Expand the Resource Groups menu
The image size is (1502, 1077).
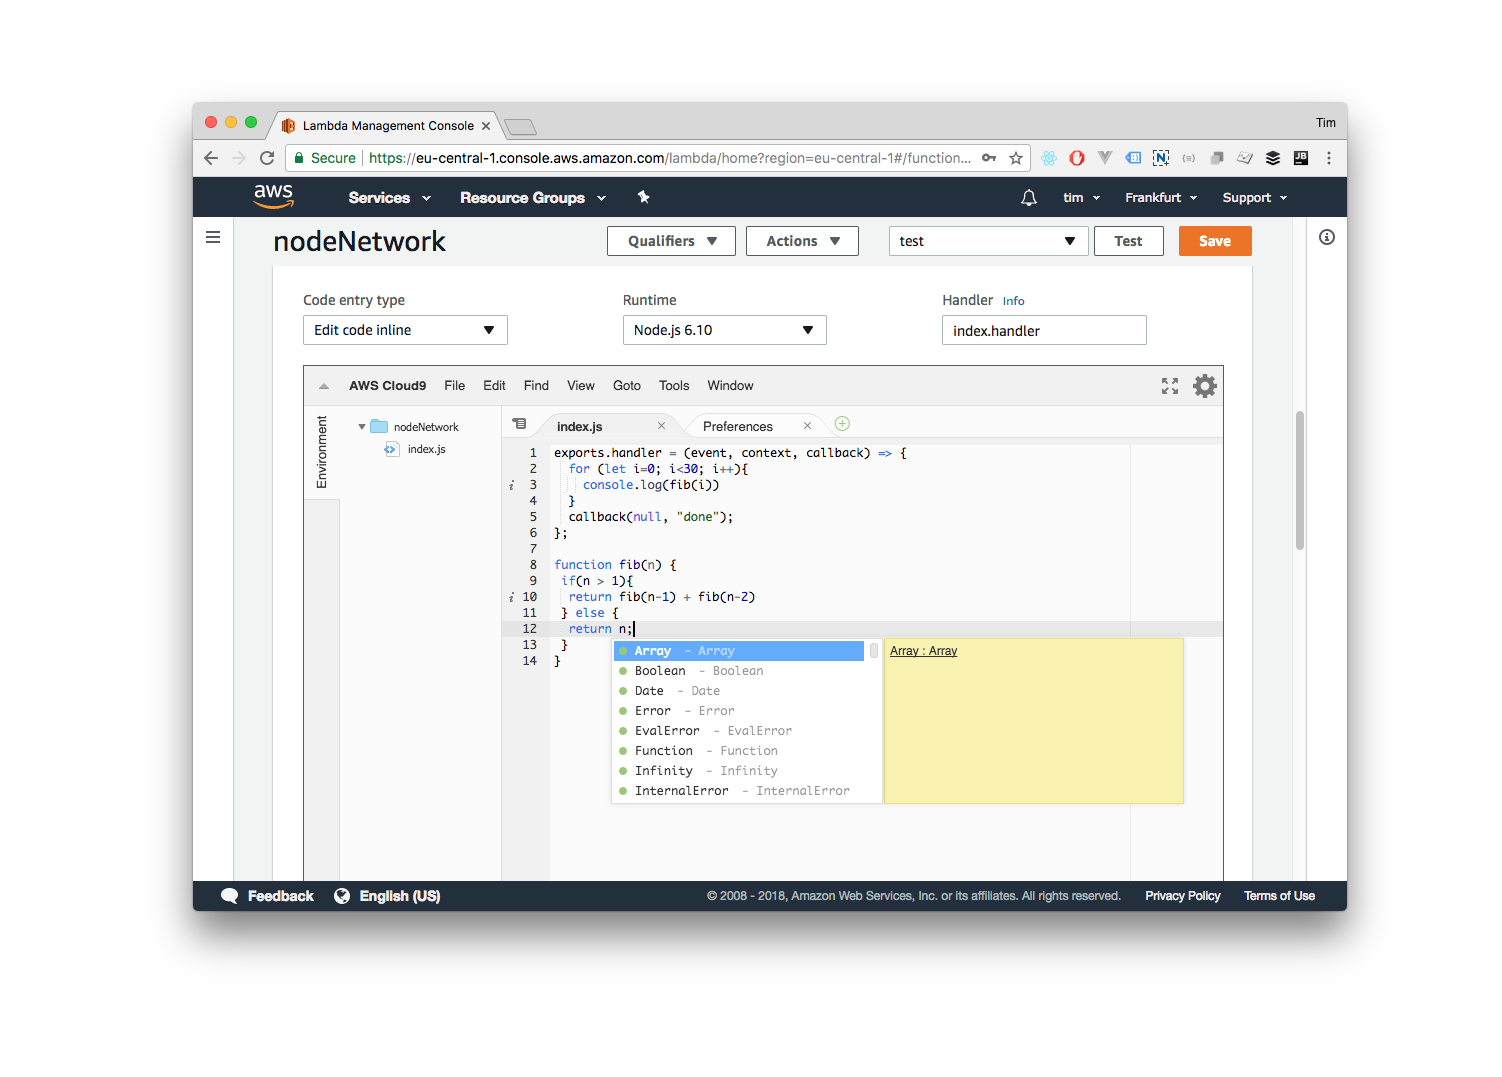click(x=533, y=198)
